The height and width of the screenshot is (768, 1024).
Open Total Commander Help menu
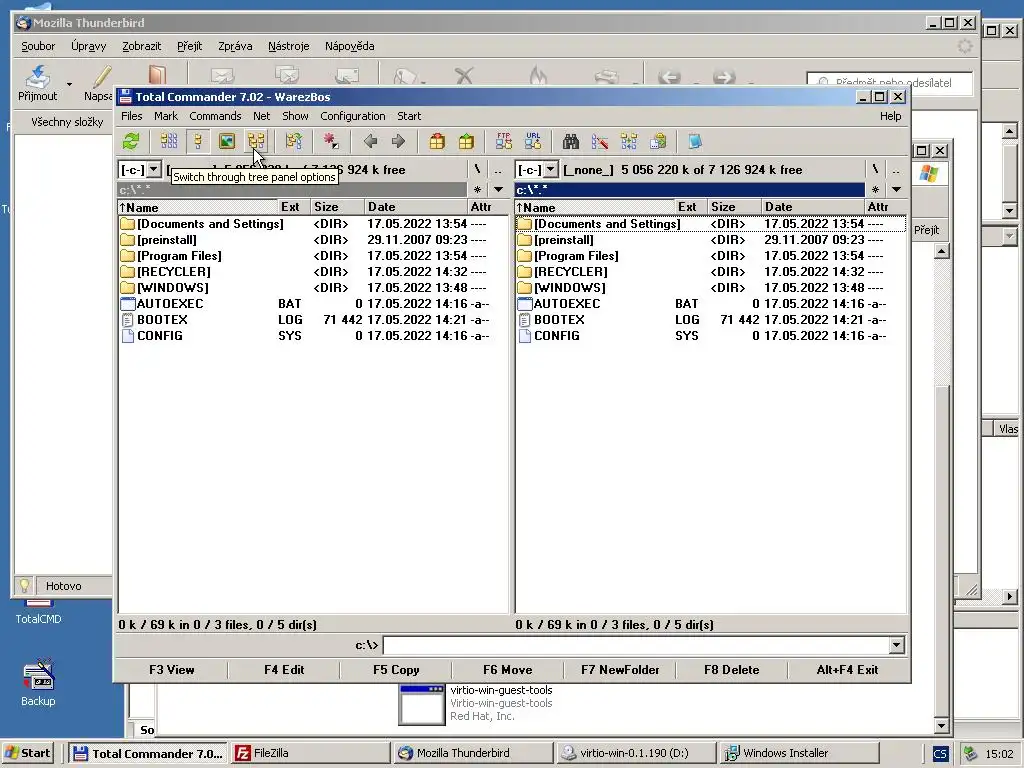click(x=890, y=116)
